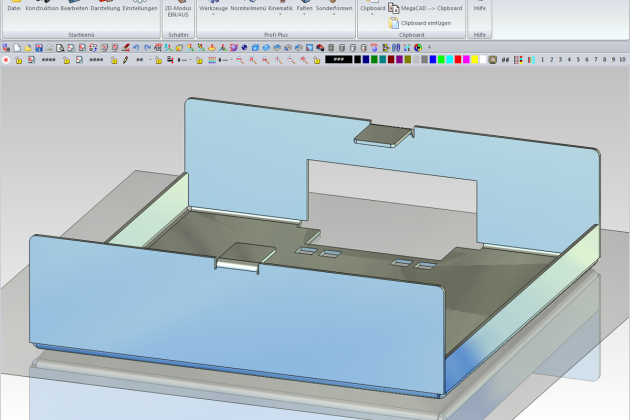Screen dimensions: 630x420
Task: Click the save file icon
Action: 38,47
